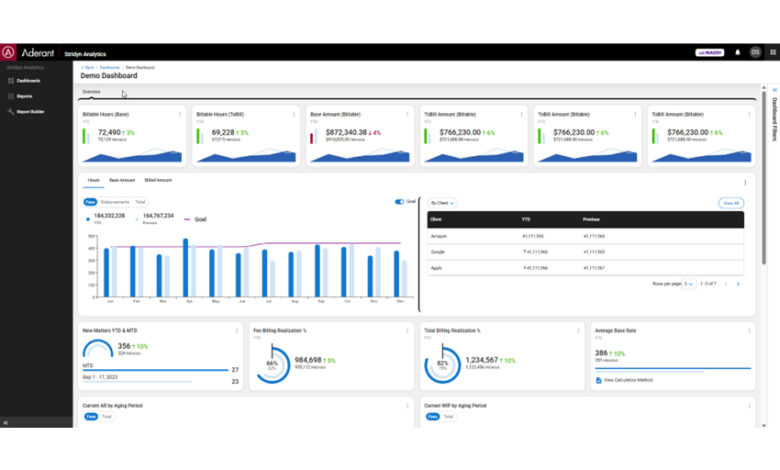The image size is (780, 470).
Task: Open the DS user avatar menu
Action: (755, 52)
